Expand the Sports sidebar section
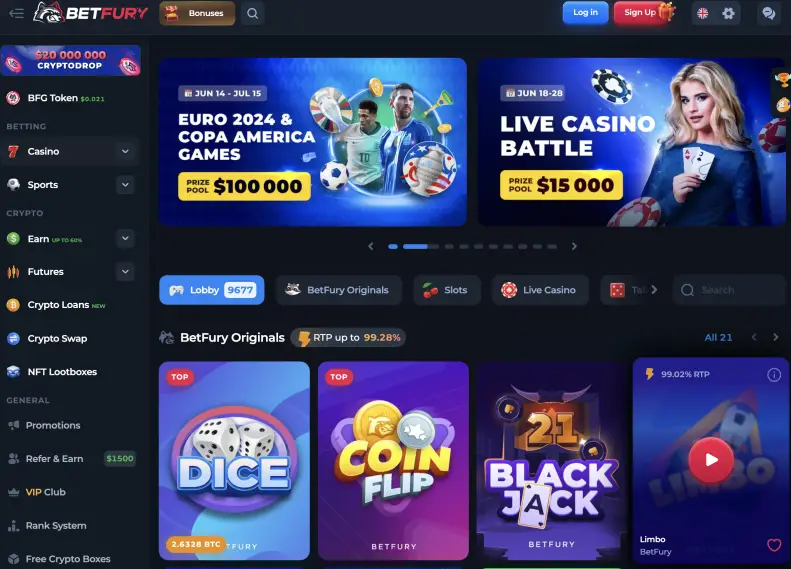The image size is (791, 569). tap(125, 185)
